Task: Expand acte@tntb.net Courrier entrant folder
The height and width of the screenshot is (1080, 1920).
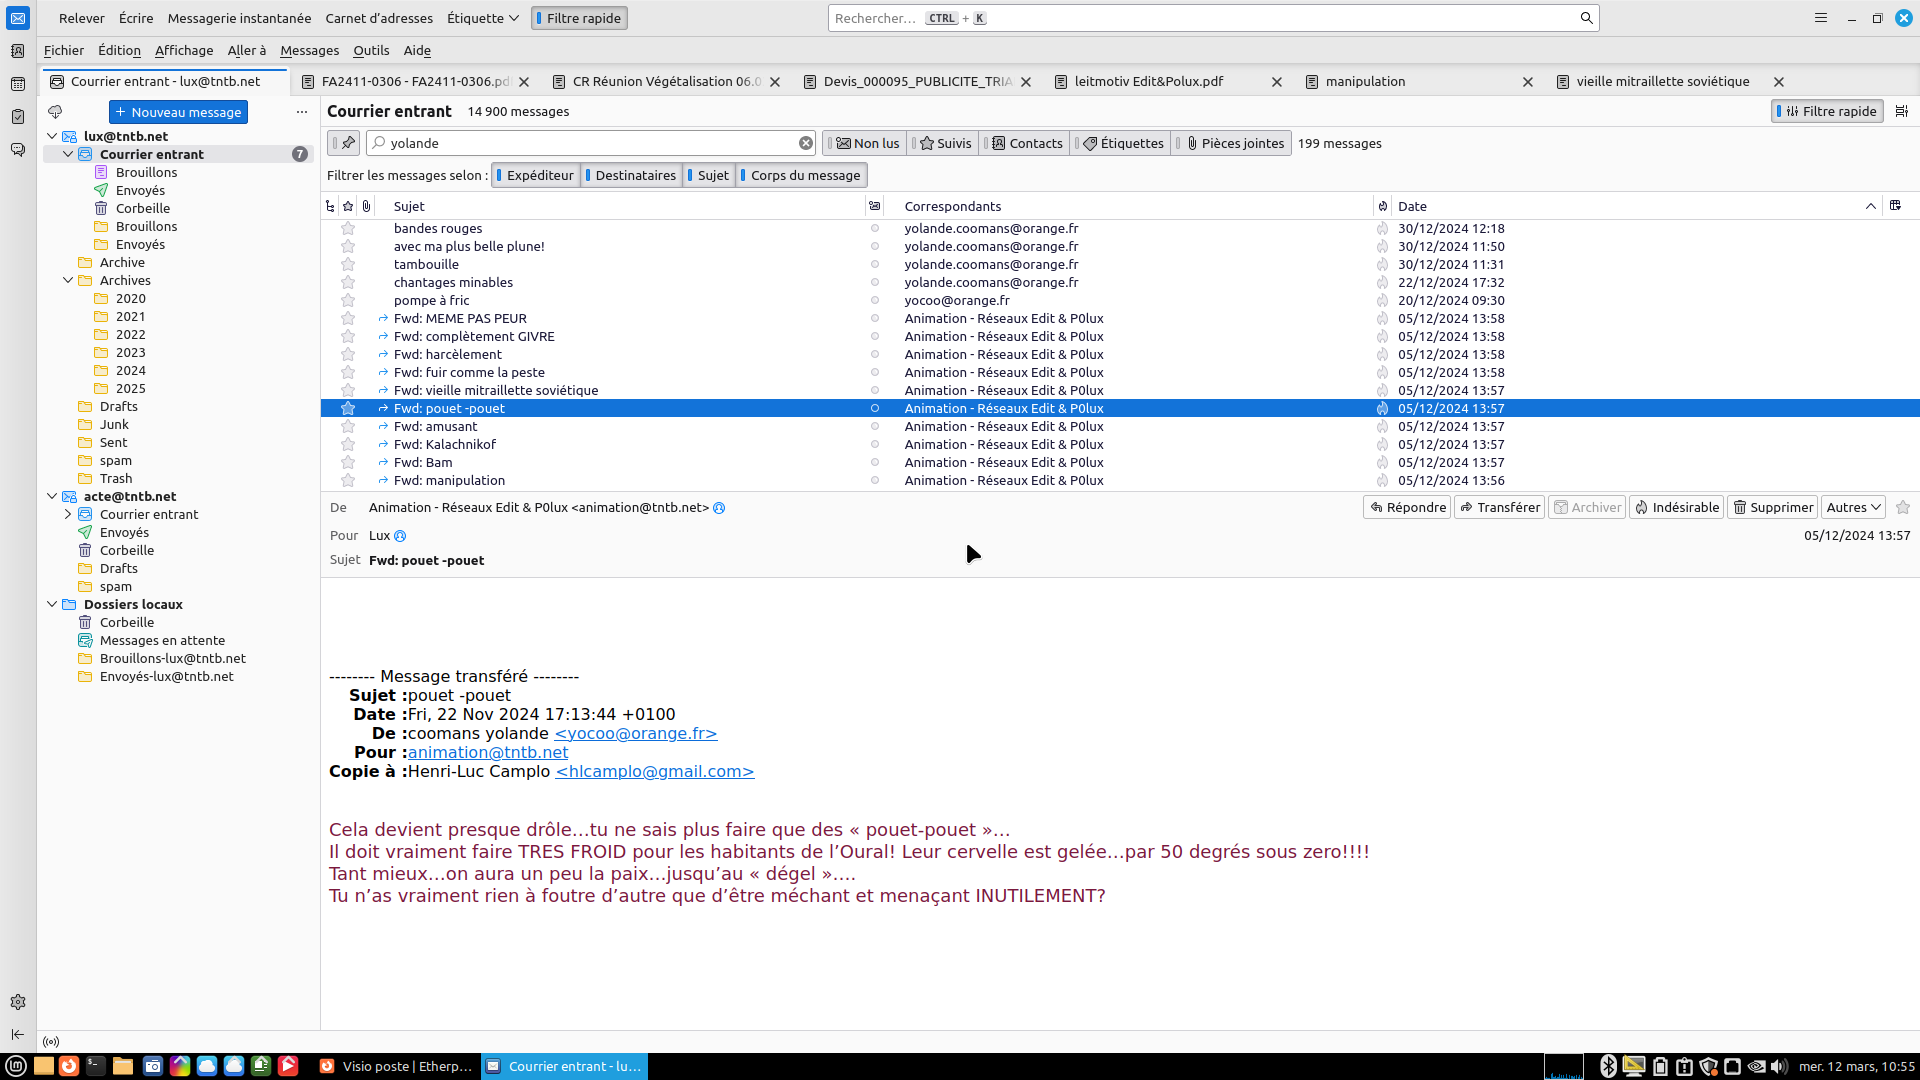Action: point(68,515)
